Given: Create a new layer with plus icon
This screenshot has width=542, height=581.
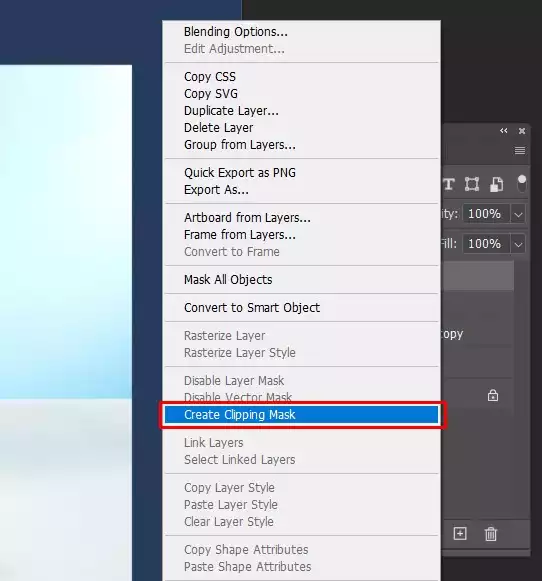Looking at the screenshot, I should pos(460,534).
